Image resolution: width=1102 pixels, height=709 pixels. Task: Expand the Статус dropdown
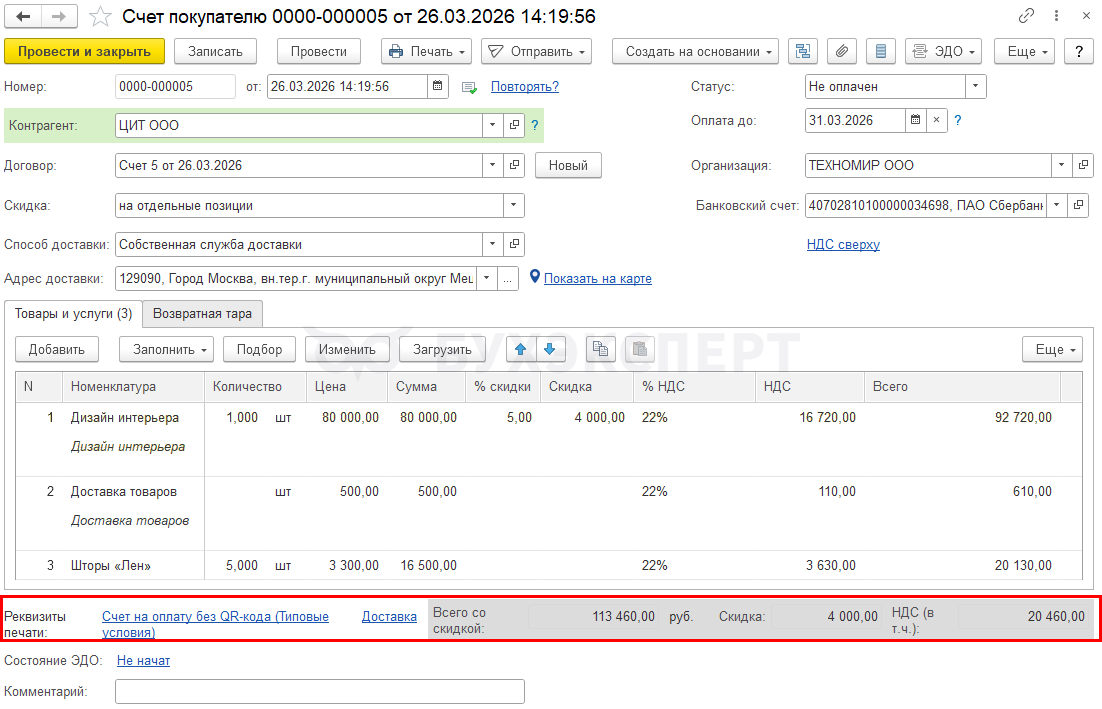(x=976, y=87)
